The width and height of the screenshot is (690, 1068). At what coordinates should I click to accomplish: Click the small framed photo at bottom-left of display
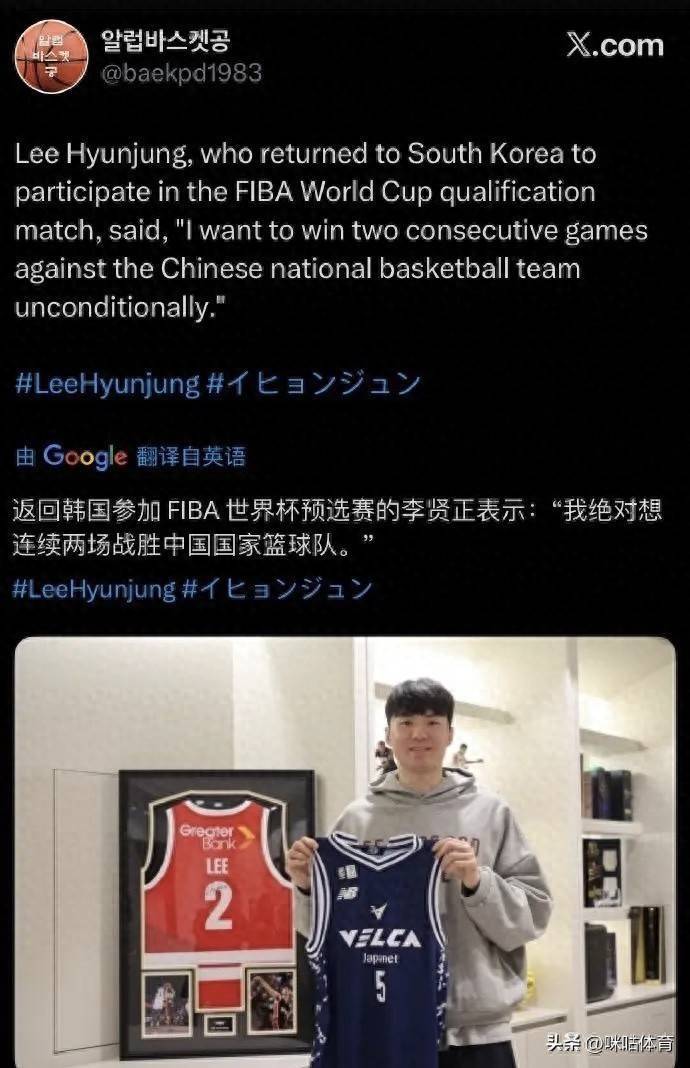(x=167, y=1002)
